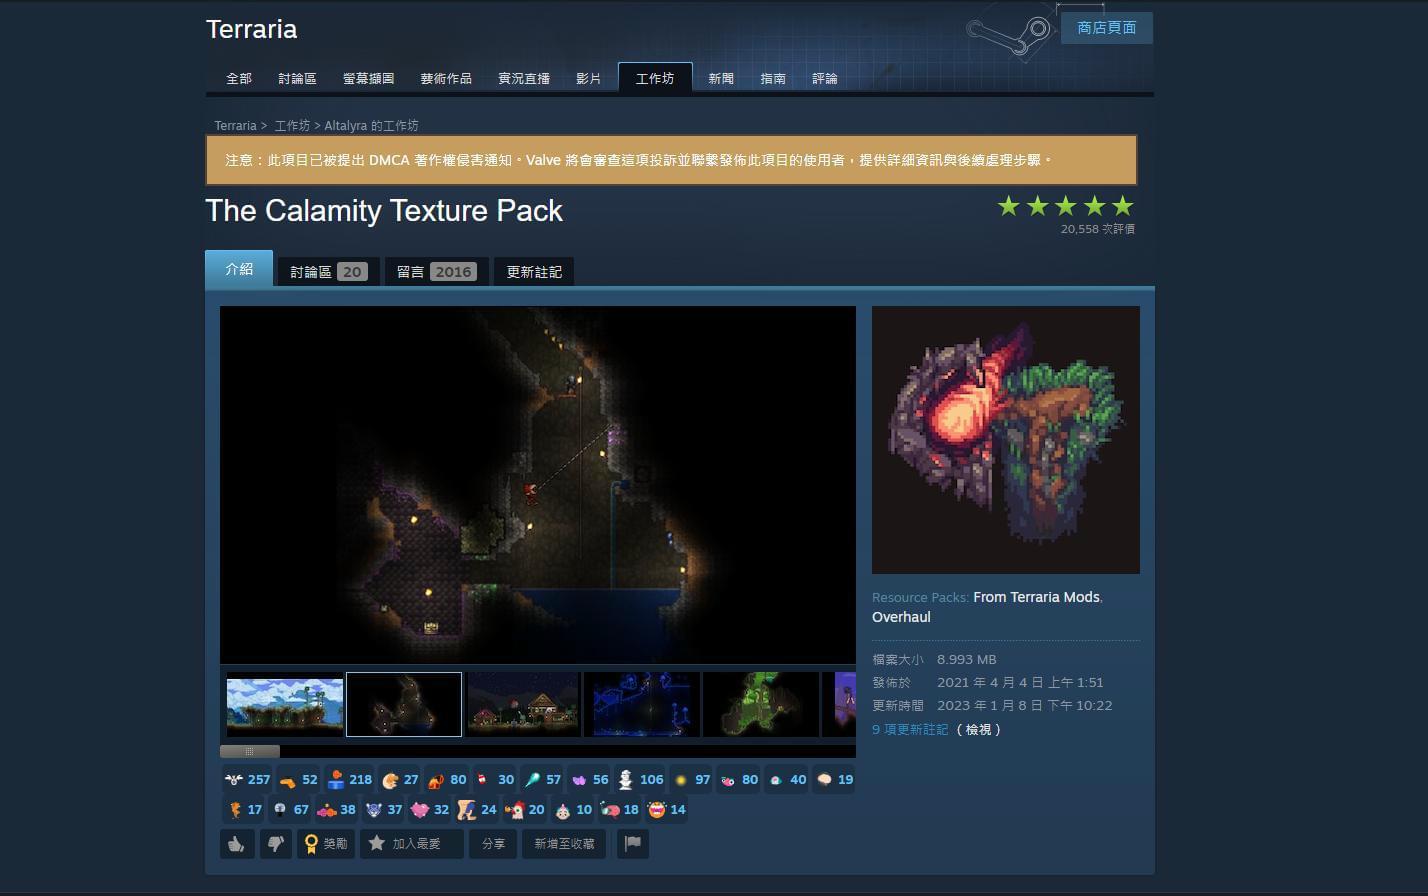Image resolution: width=1428 pixels, height=896 pixels.
Task: Click the thumbs up rate button
Action: [237, 844]
